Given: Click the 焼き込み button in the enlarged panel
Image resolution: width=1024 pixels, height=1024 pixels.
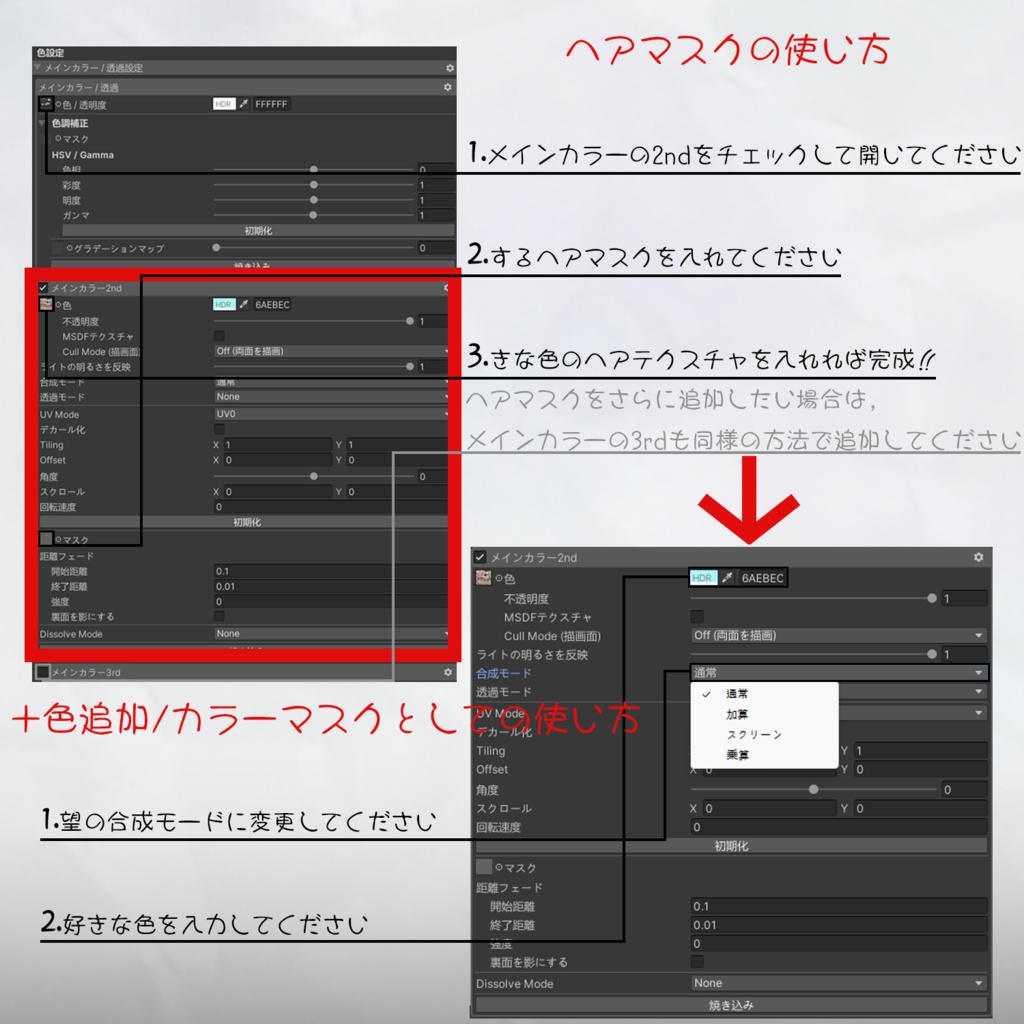Looking at the screenshot, I should [x=731, y=1005].
